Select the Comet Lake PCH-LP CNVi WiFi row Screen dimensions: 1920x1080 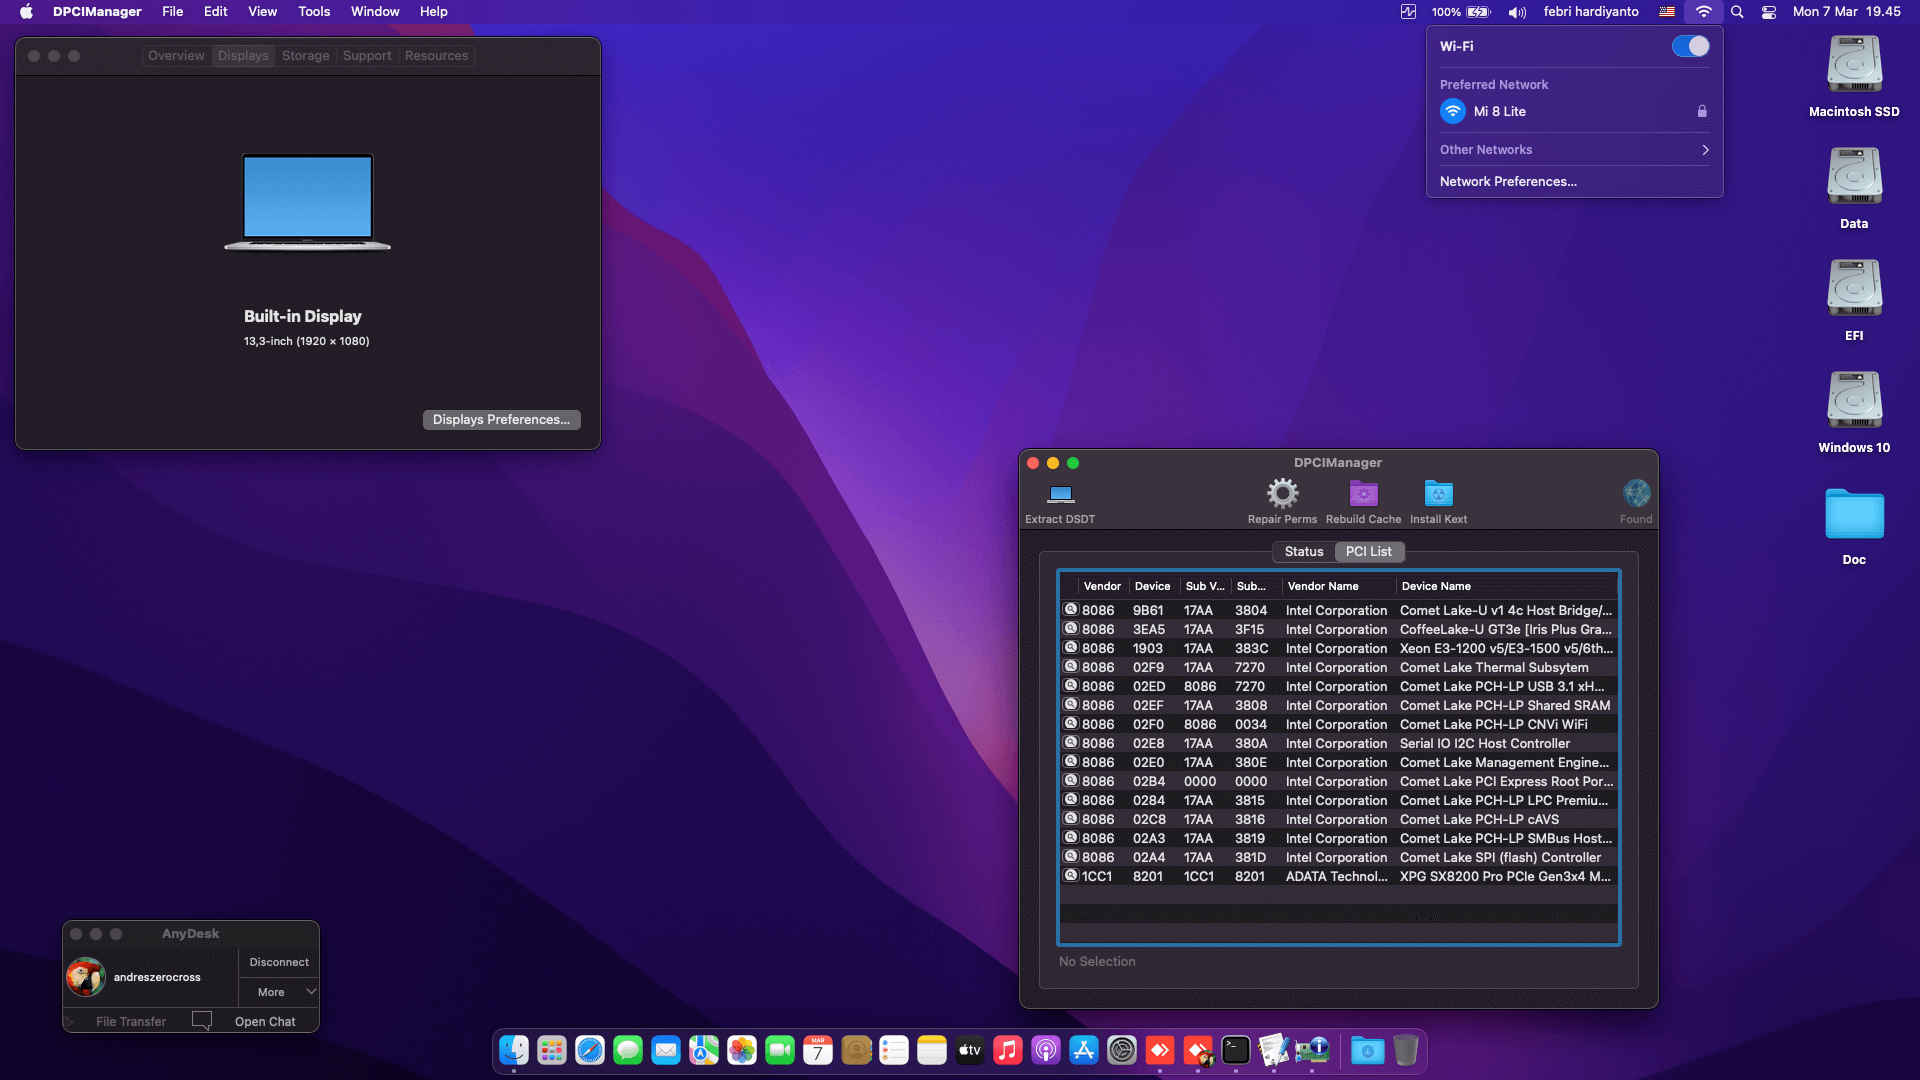point(1339,725)
